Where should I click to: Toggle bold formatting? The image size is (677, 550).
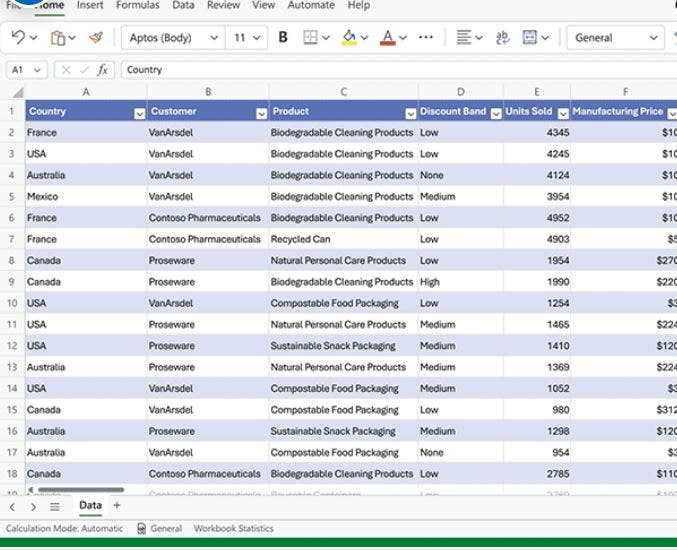tap(283, 38)
